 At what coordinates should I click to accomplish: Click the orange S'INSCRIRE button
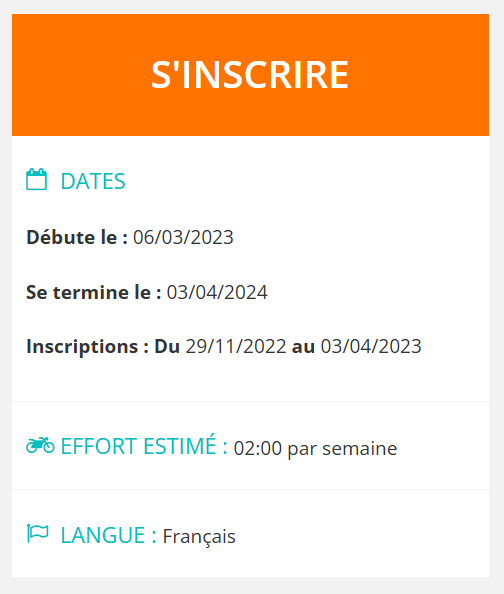click(250, 75)
